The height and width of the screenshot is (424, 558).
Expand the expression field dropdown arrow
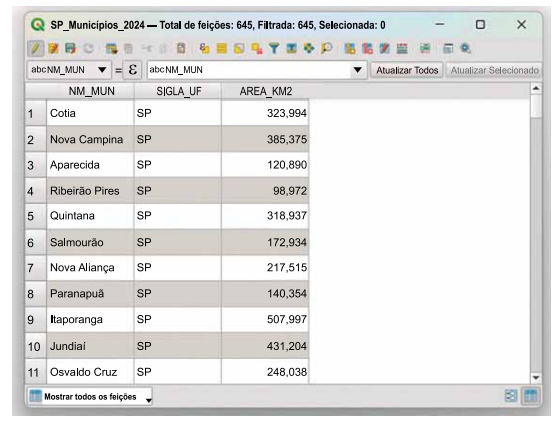pyautogui.click(x=358, y=70)
